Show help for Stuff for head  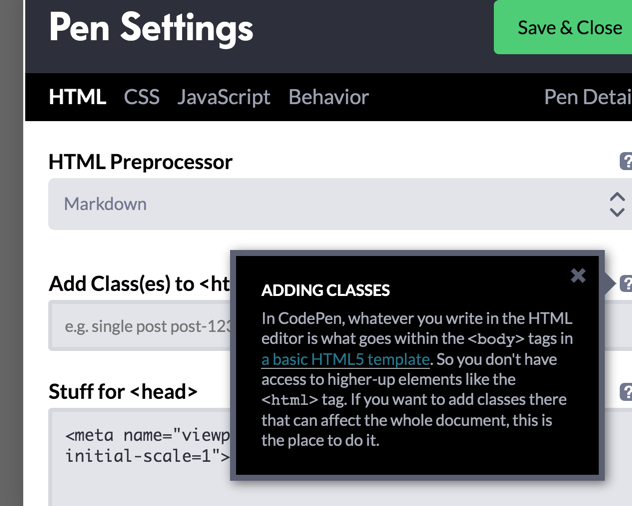626,391
